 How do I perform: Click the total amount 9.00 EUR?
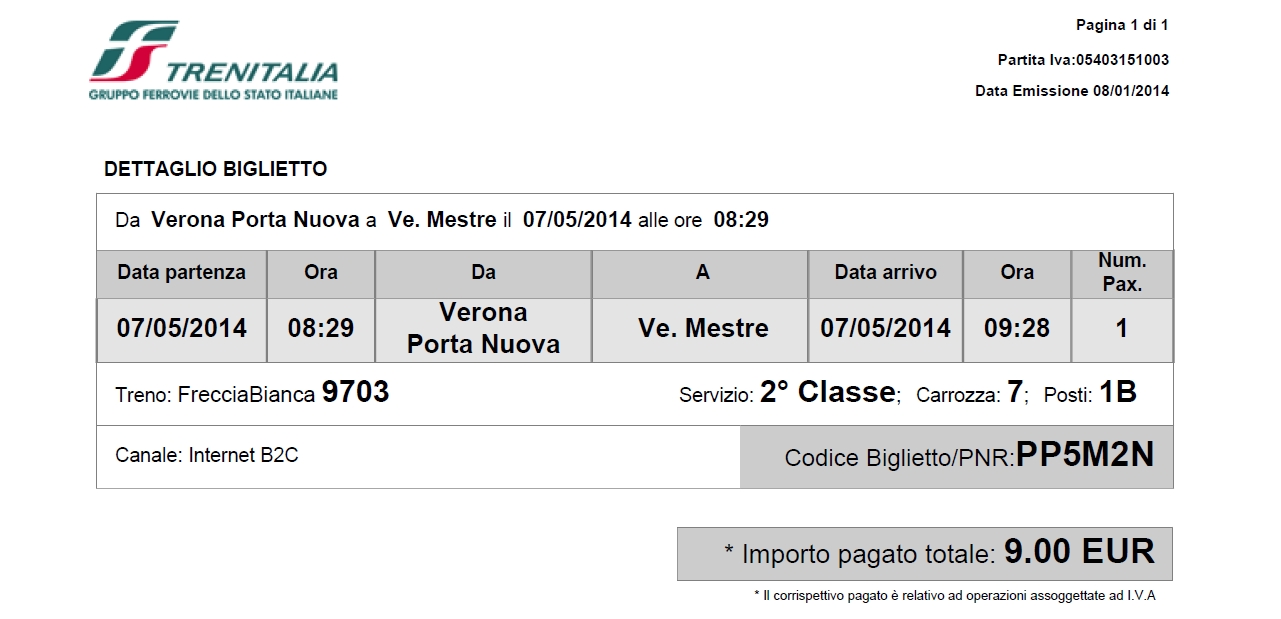tap(1079, 552)
